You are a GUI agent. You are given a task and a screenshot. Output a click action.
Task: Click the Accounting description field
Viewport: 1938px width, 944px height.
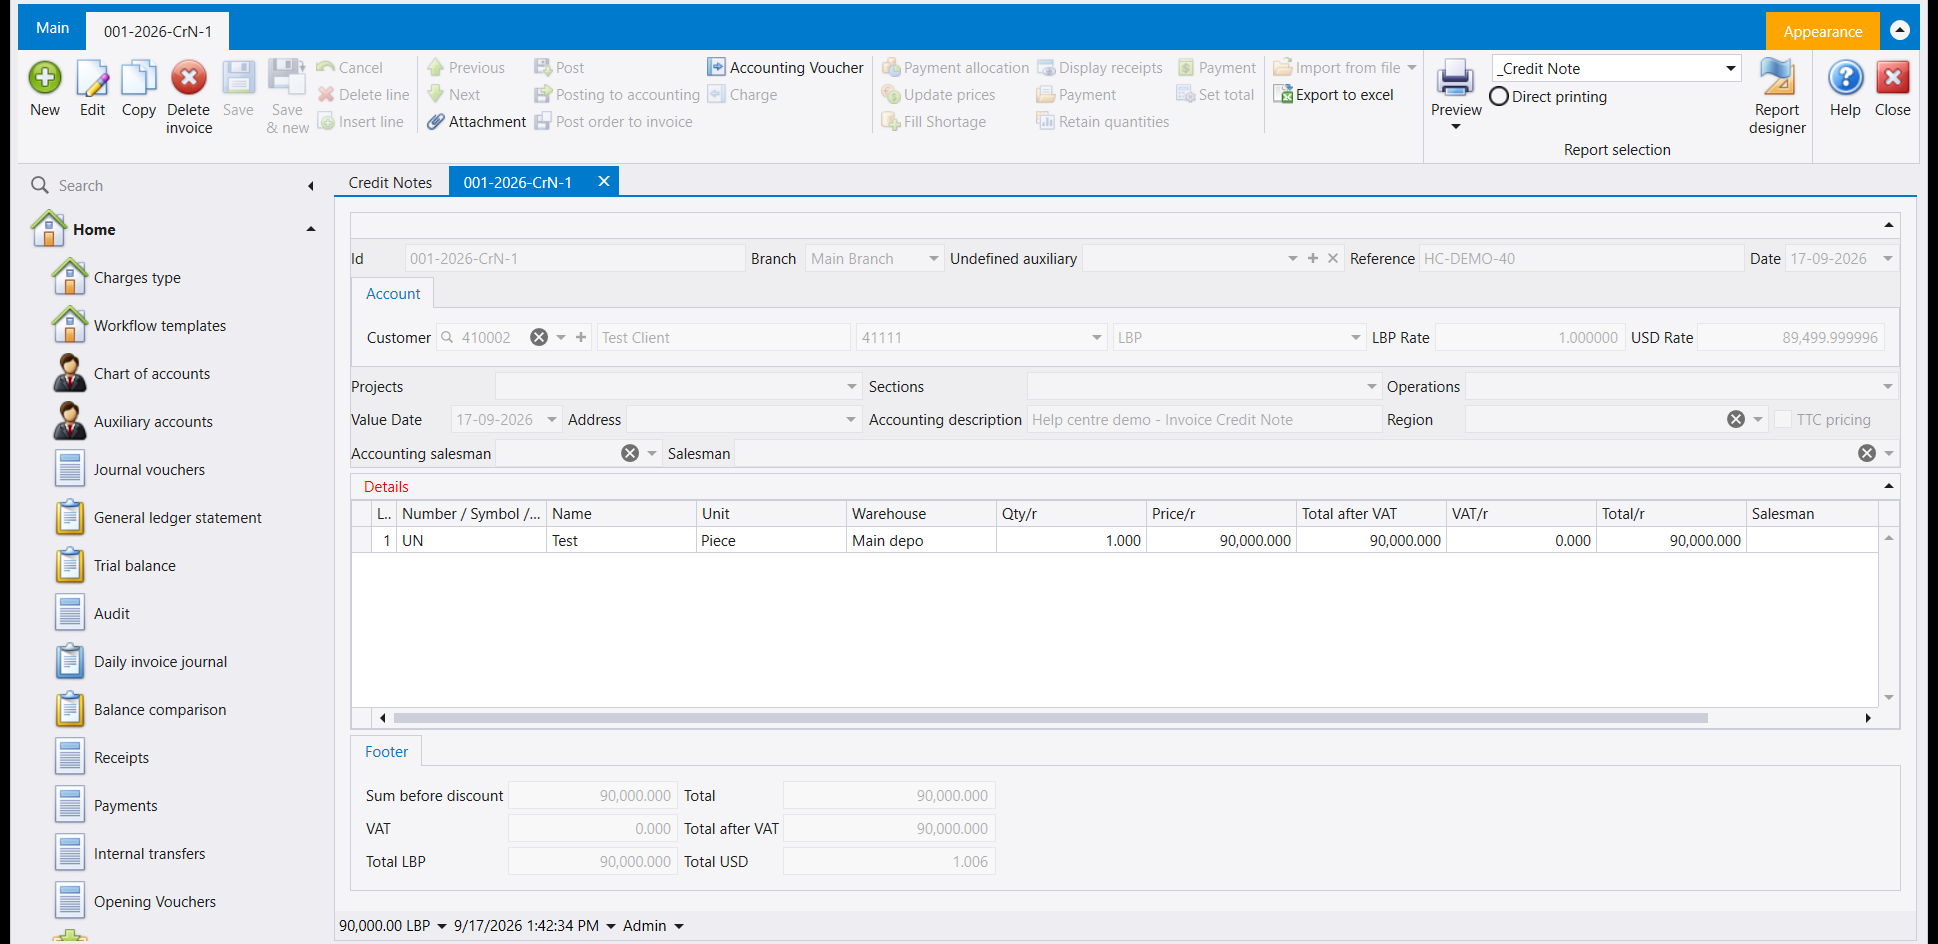pos(1203,420)
